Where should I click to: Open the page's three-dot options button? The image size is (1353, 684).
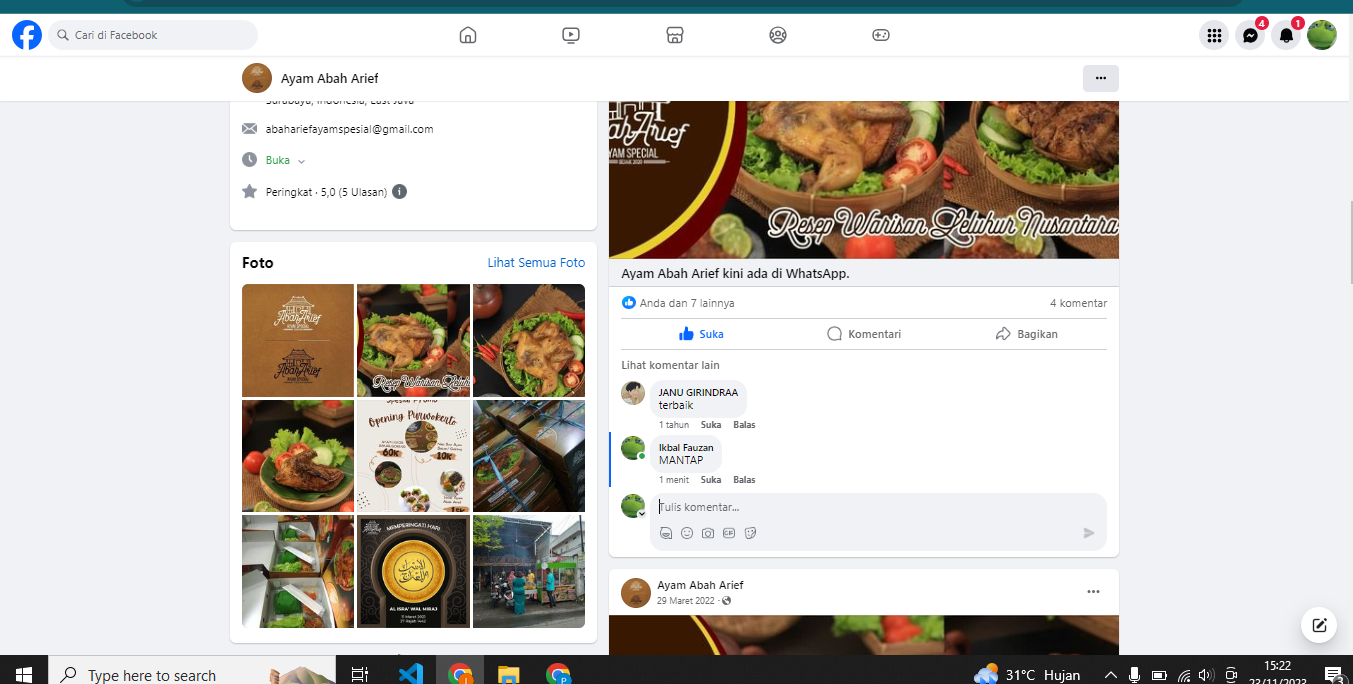[1101, 78]
